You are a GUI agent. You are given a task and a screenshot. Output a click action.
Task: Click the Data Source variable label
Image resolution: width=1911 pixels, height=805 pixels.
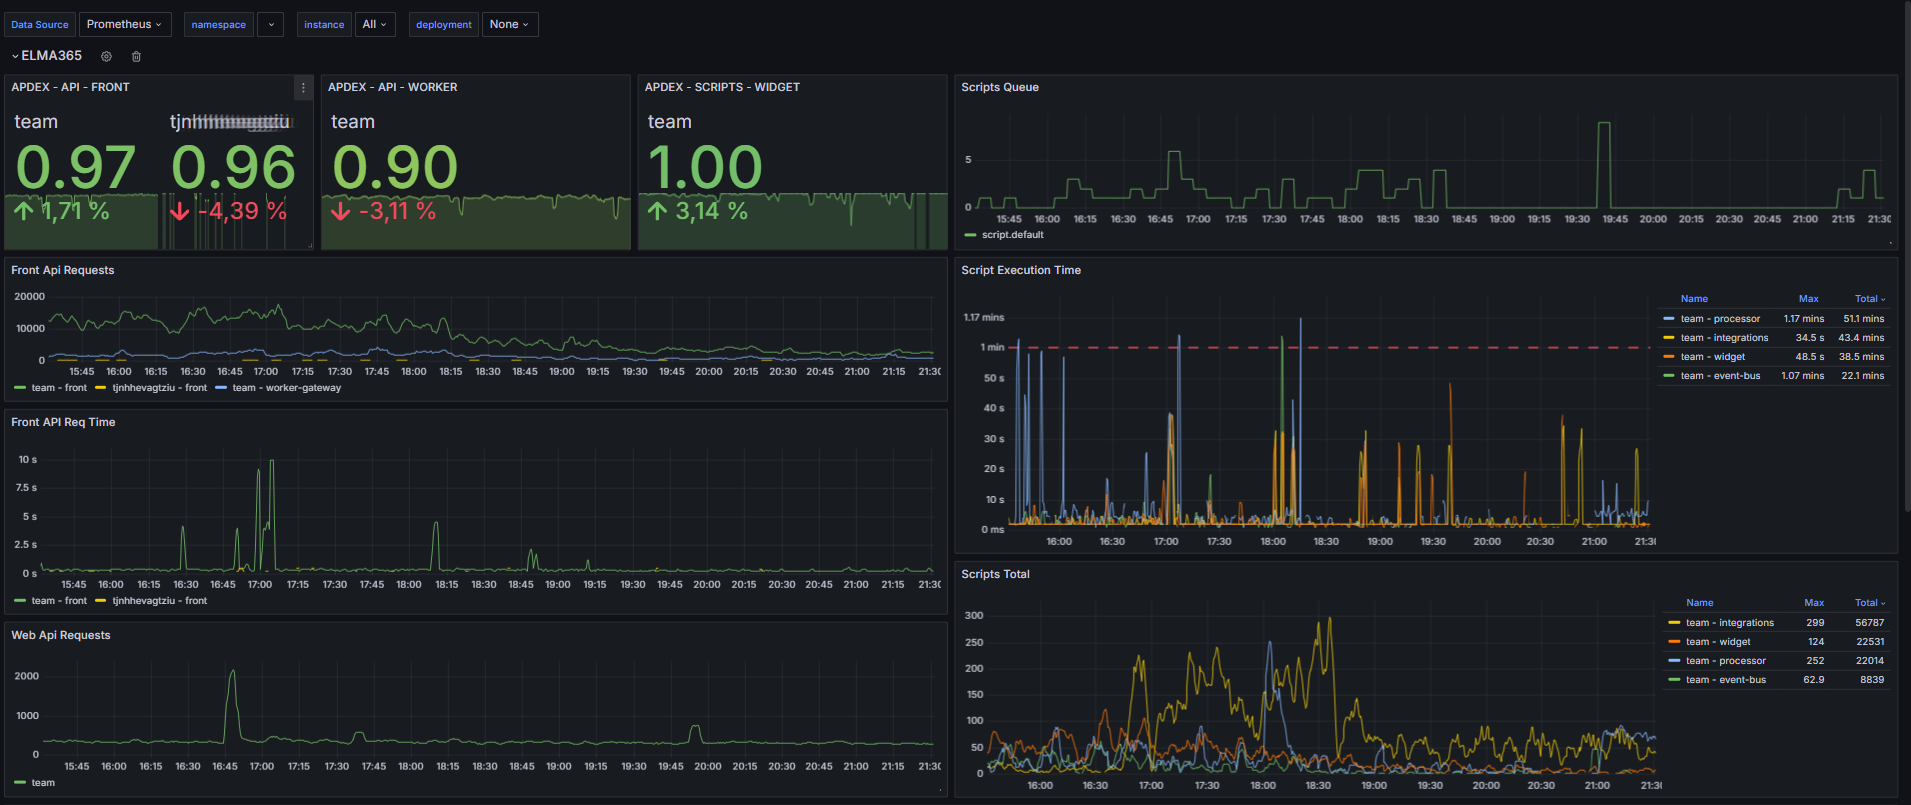click(40, 24)
